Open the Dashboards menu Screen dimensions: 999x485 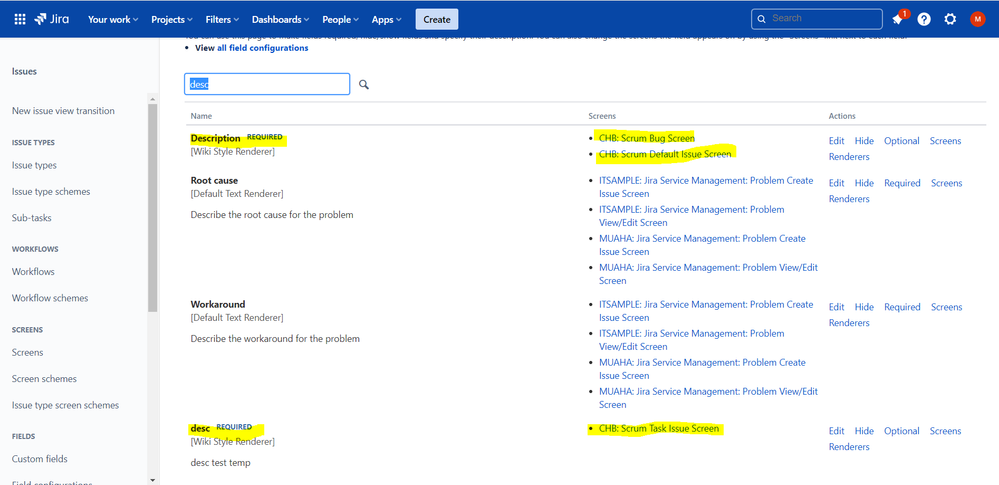click(x=280, y=19)
